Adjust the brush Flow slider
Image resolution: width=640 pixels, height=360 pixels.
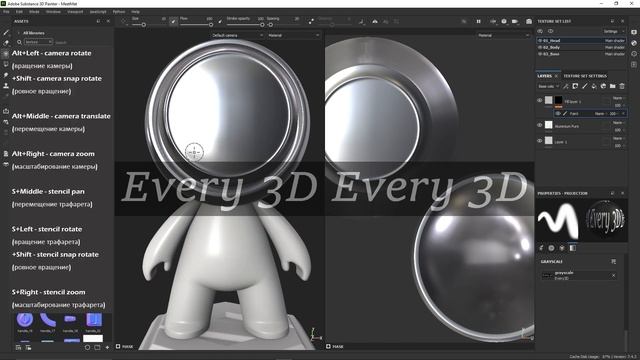[196, 25]
